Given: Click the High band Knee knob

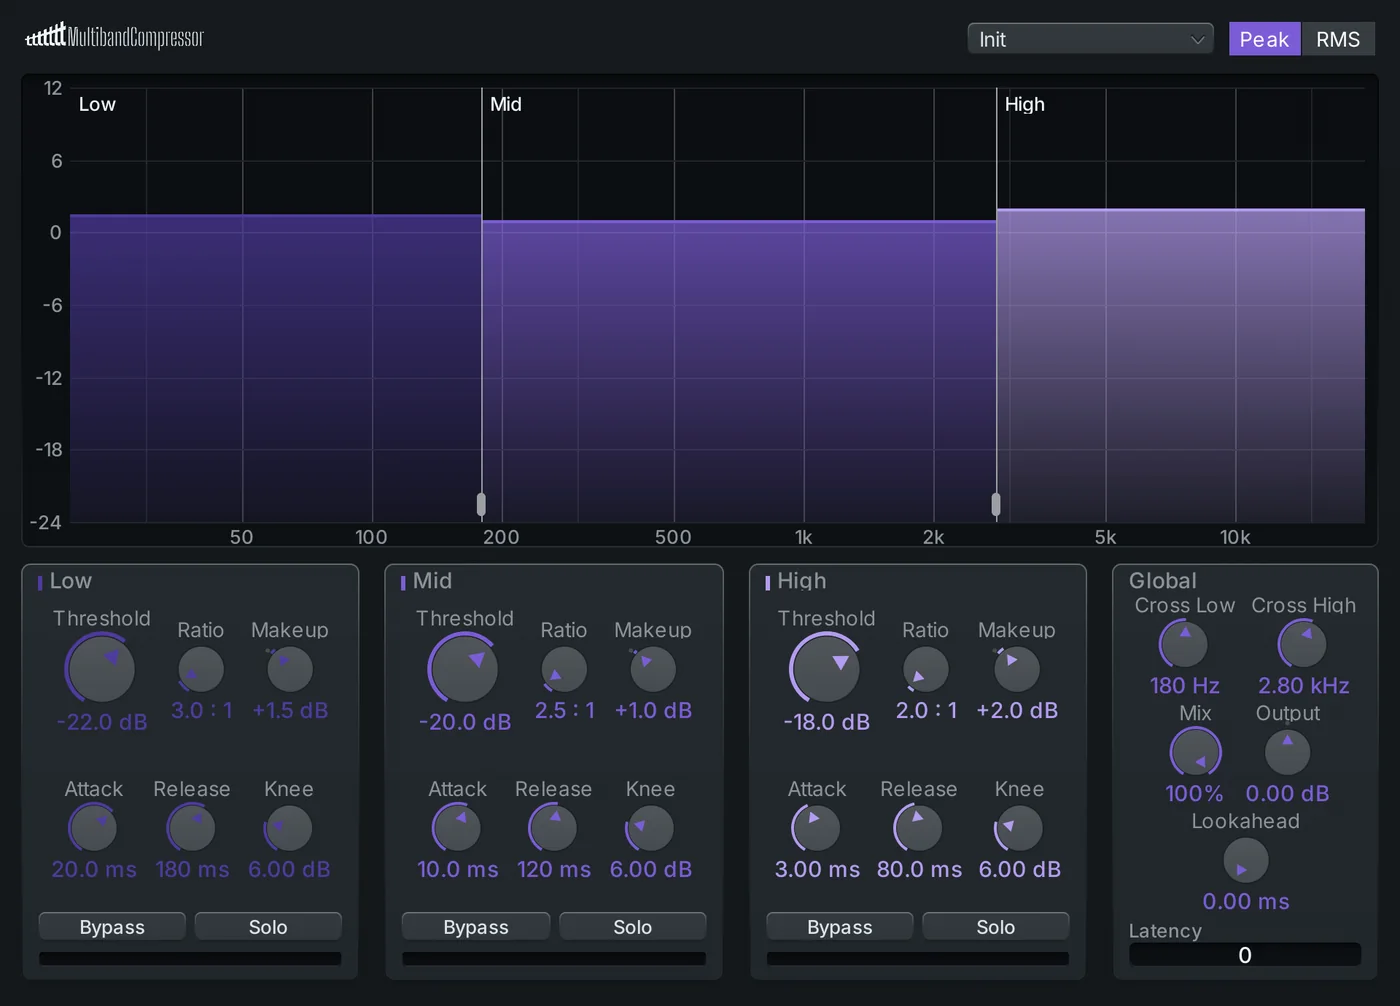Looking at the screenshot, I should coord(1019,828).
